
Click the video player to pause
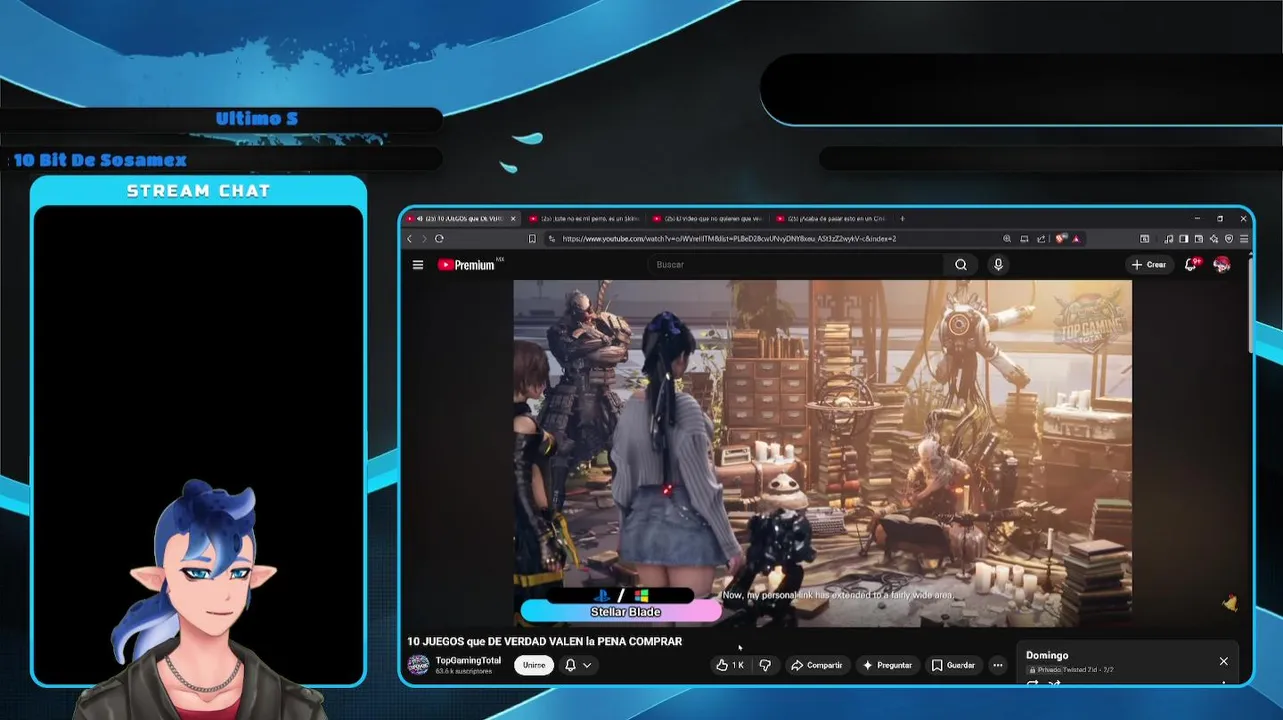click(x=822, y=453)
